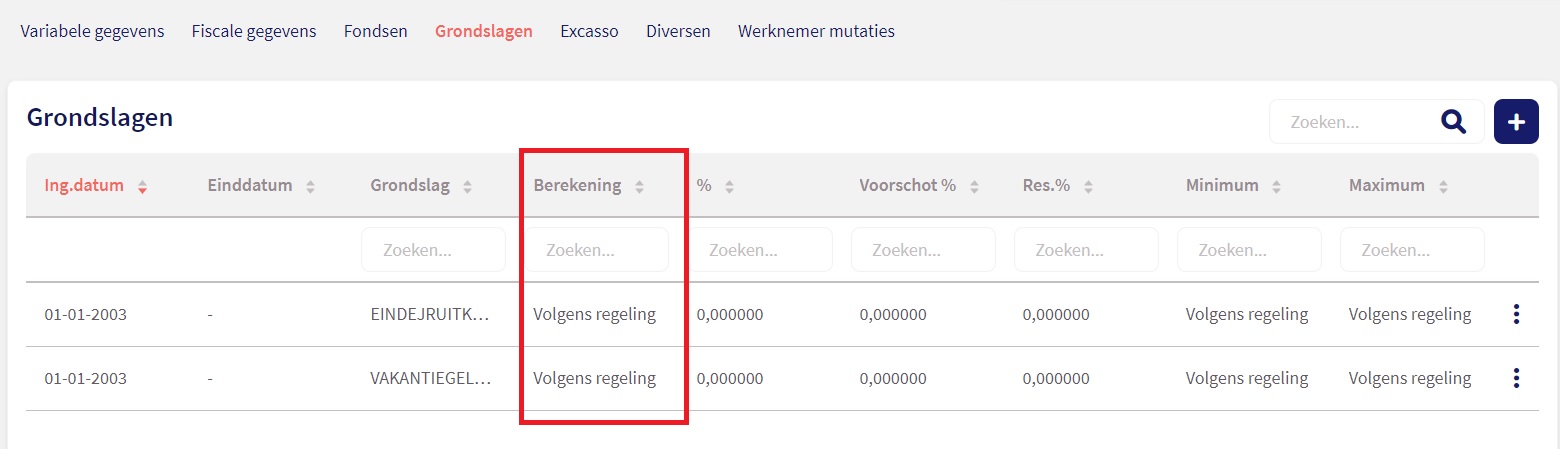Open the Fiscale gegevens tab
Viewport: 1560px width, 449px height.
click(254, 31)
